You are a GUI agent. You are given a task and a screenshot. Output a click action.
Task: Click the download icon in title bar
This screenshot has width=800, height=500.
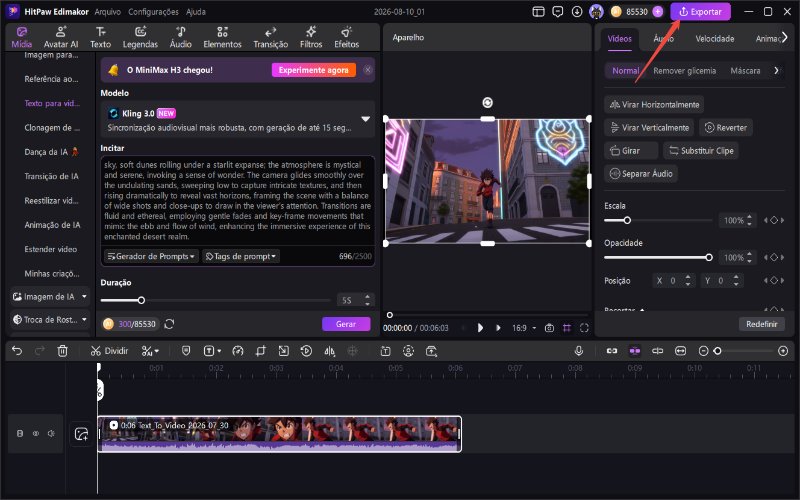pyautogui.click(x=577, y=11)
